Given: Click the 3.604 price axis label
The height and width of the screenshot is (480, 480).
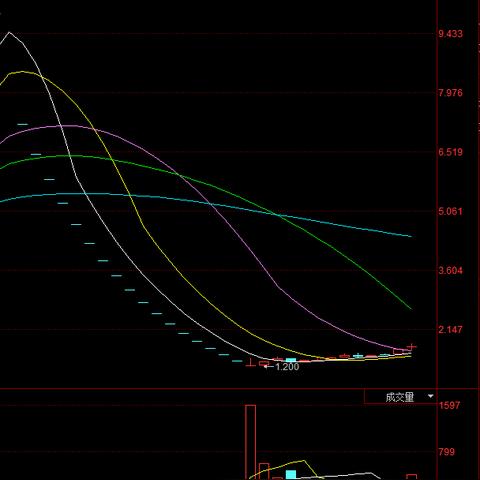Looking at the screenshot, I should coord(450,270).
